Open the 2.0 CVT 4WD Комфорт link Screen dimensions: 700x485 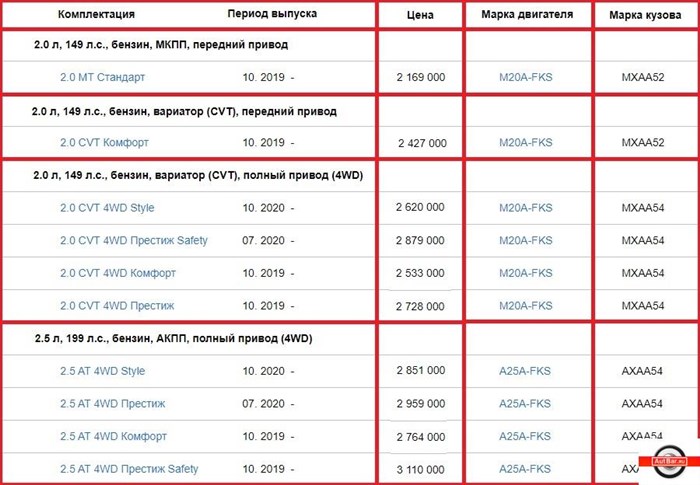tap(118, 273)
